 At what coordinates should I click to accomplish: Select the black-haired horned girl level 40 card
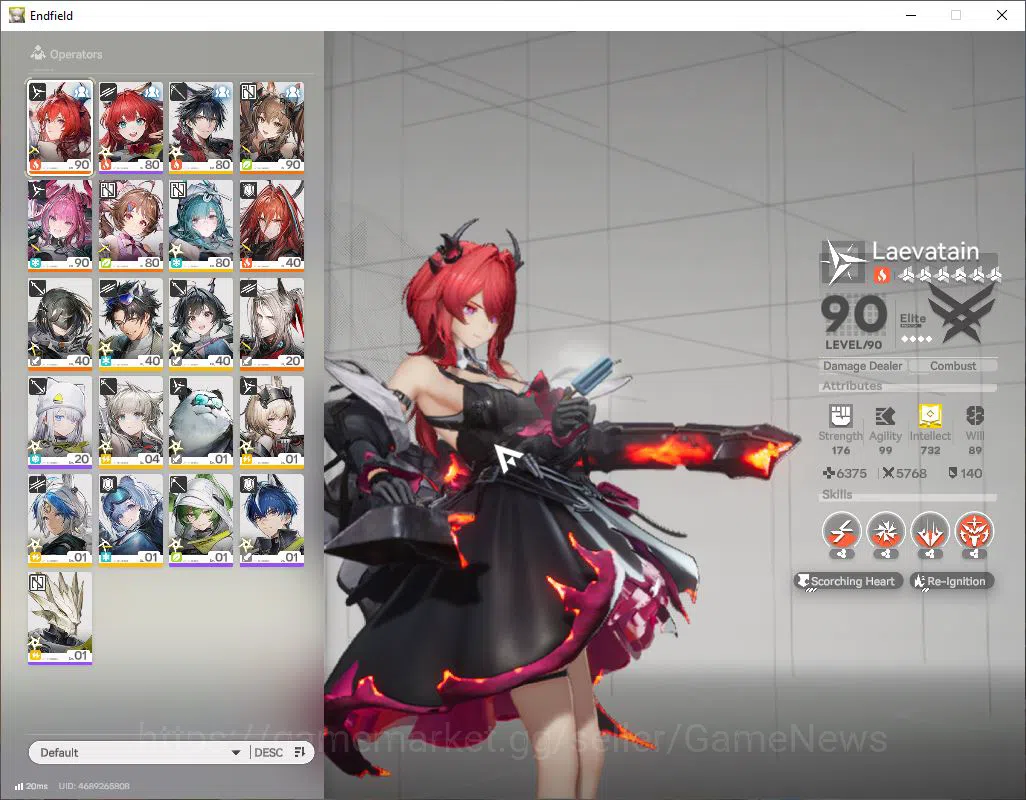(201, 324)
